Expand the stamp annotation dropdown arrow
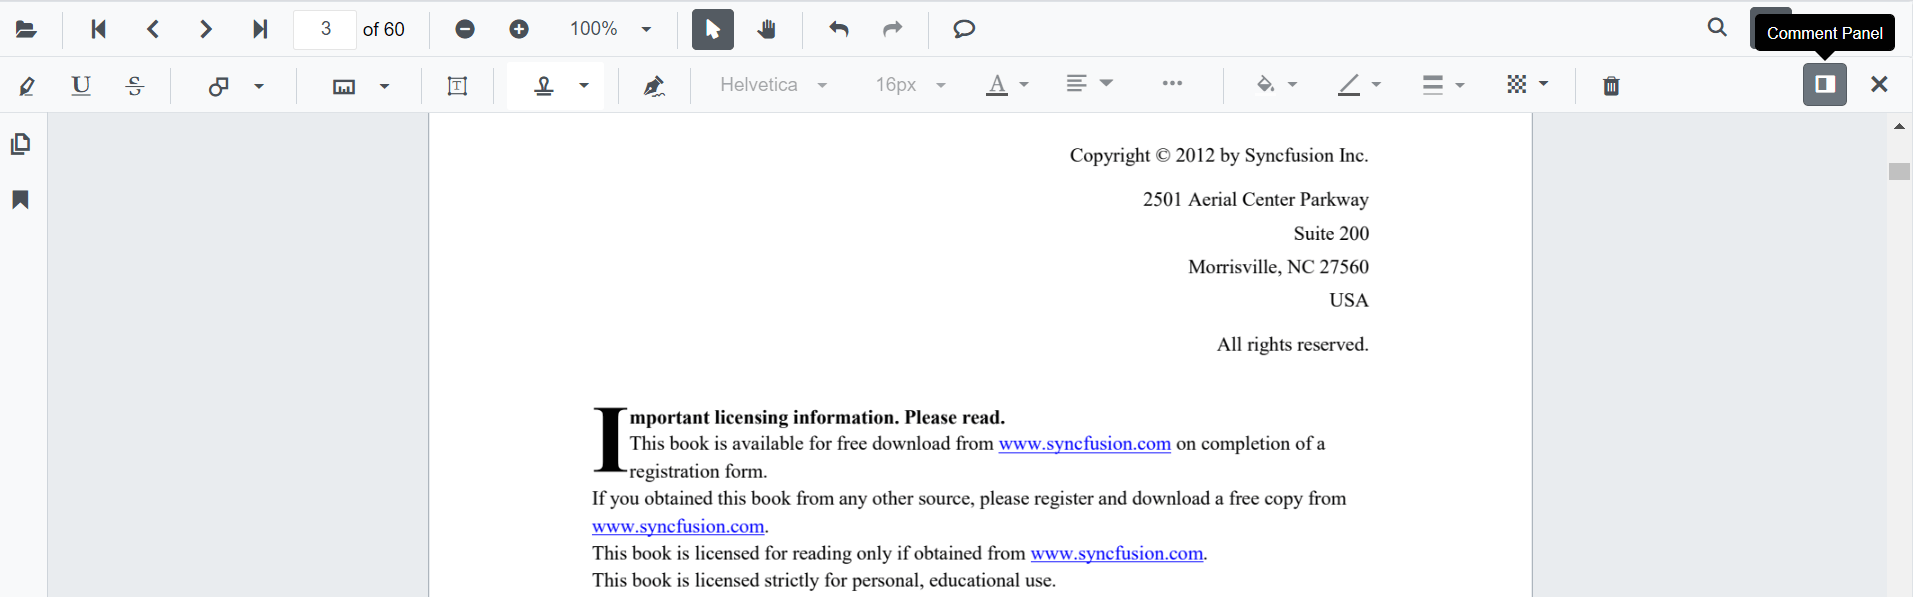 584,86
